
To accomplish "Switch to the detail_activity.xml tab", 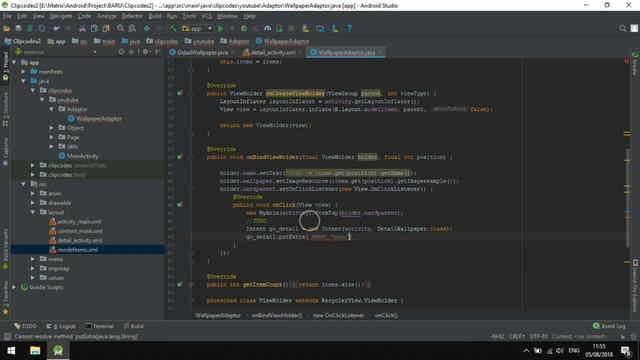I will (273, 53).
